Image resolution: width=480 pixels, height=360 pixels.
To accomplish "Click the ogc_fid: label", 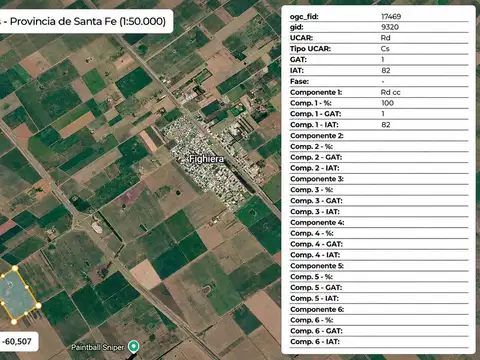I will 304,16.
